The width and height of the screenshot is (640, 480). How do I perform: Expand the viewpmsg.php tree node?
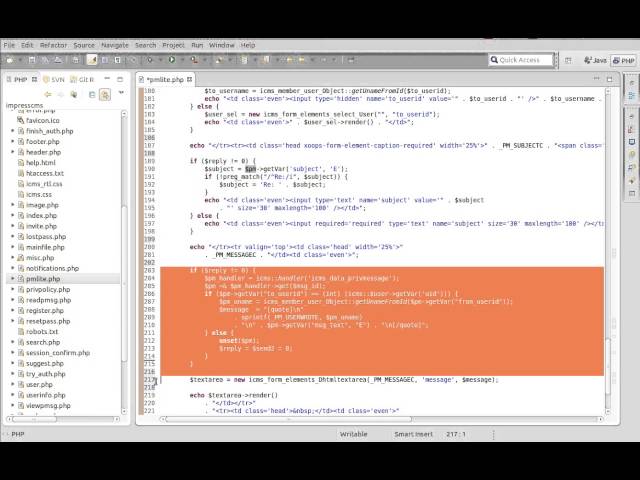coord(12,406)
